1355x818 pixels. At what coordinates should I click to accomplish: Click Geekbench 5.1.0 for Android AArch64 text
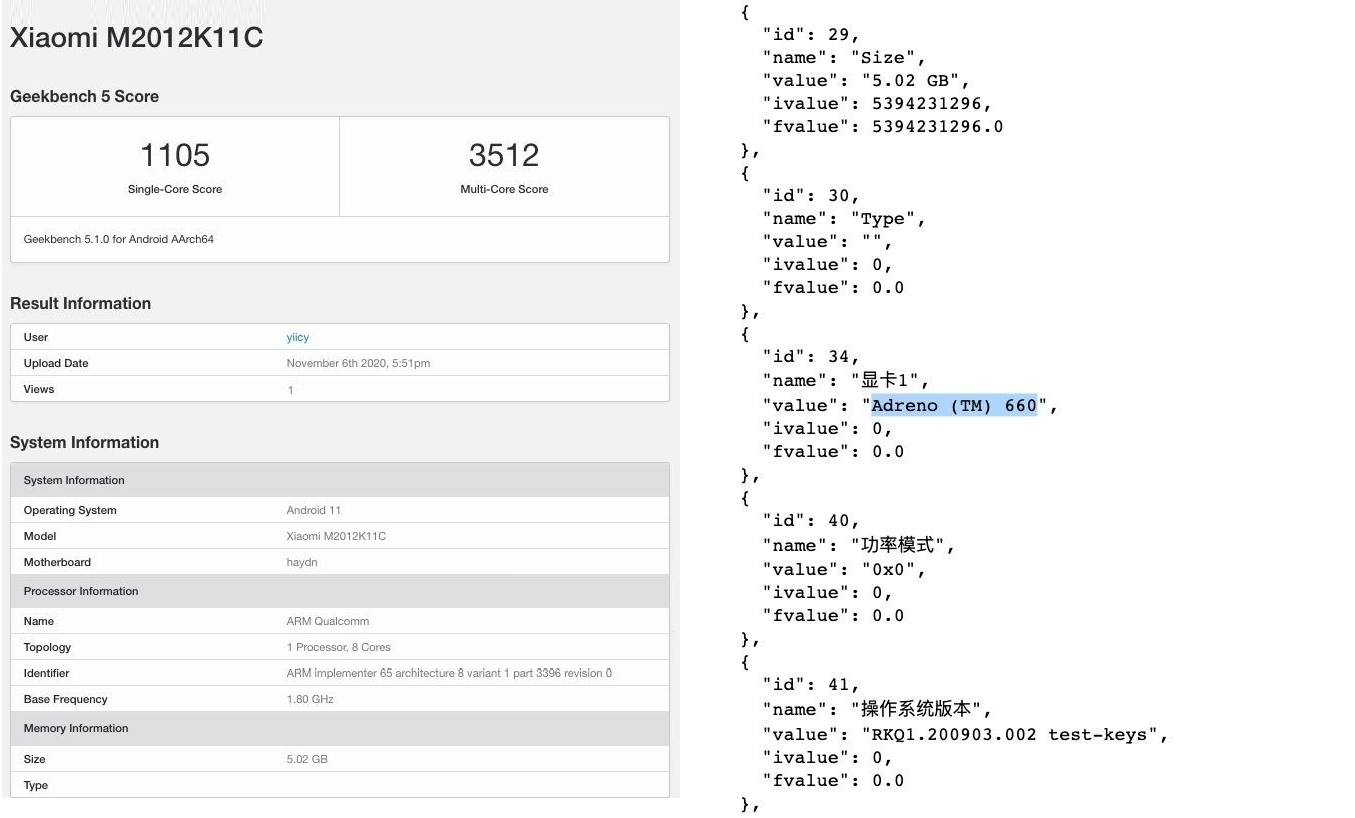(119, 239)
